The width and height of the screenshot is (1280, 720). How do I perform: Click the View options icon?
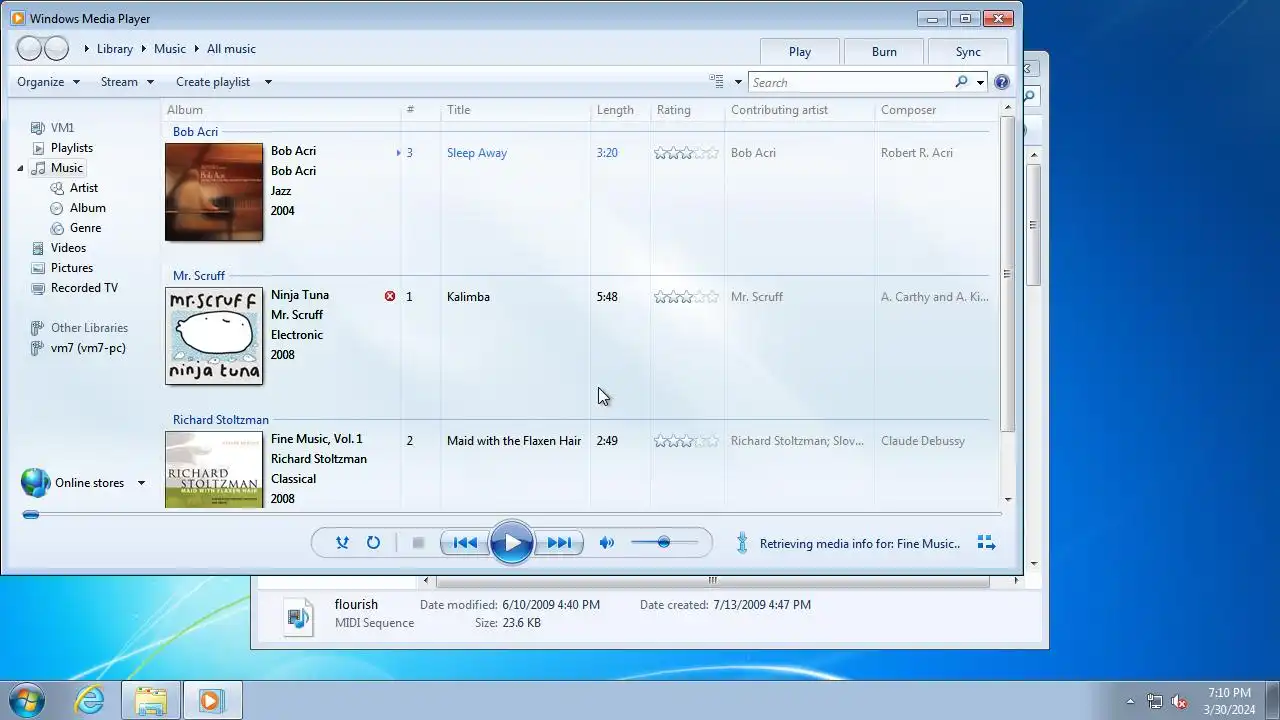coord(716,82)
